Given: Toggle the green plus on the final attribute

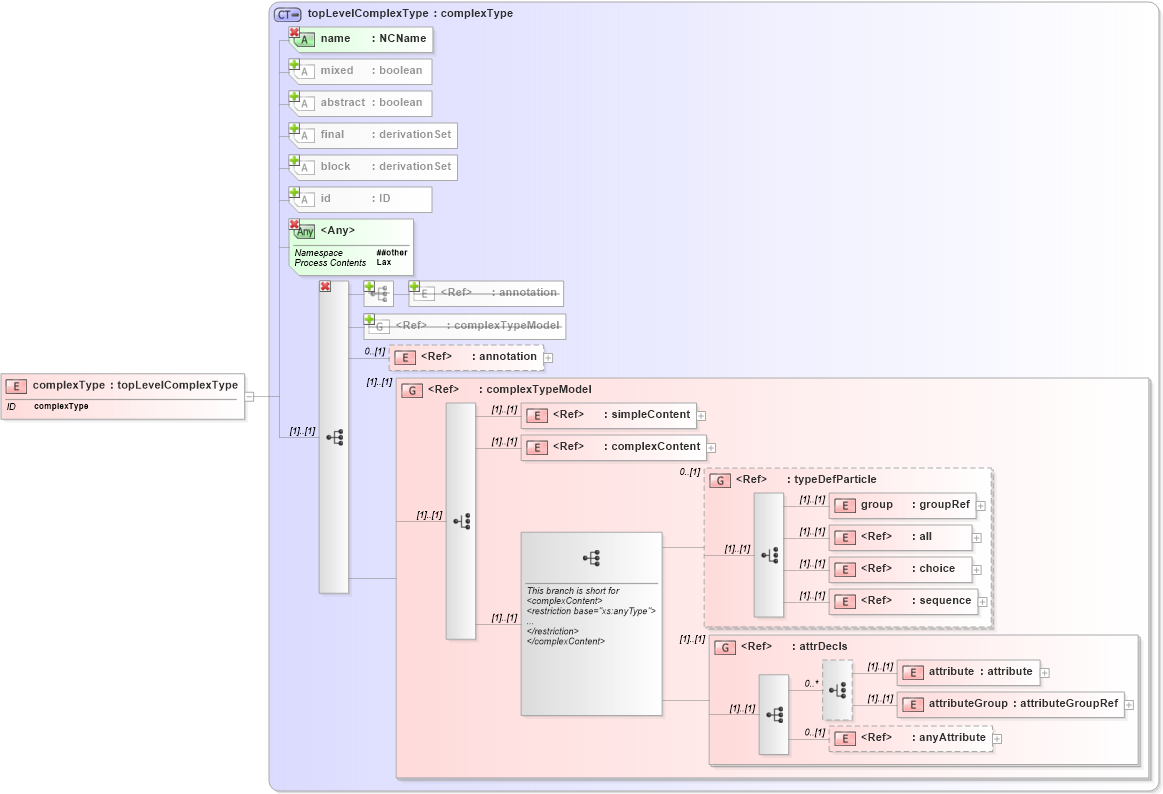Looking at the screenshot, I should pyautogui.click(x=293, y=128).
